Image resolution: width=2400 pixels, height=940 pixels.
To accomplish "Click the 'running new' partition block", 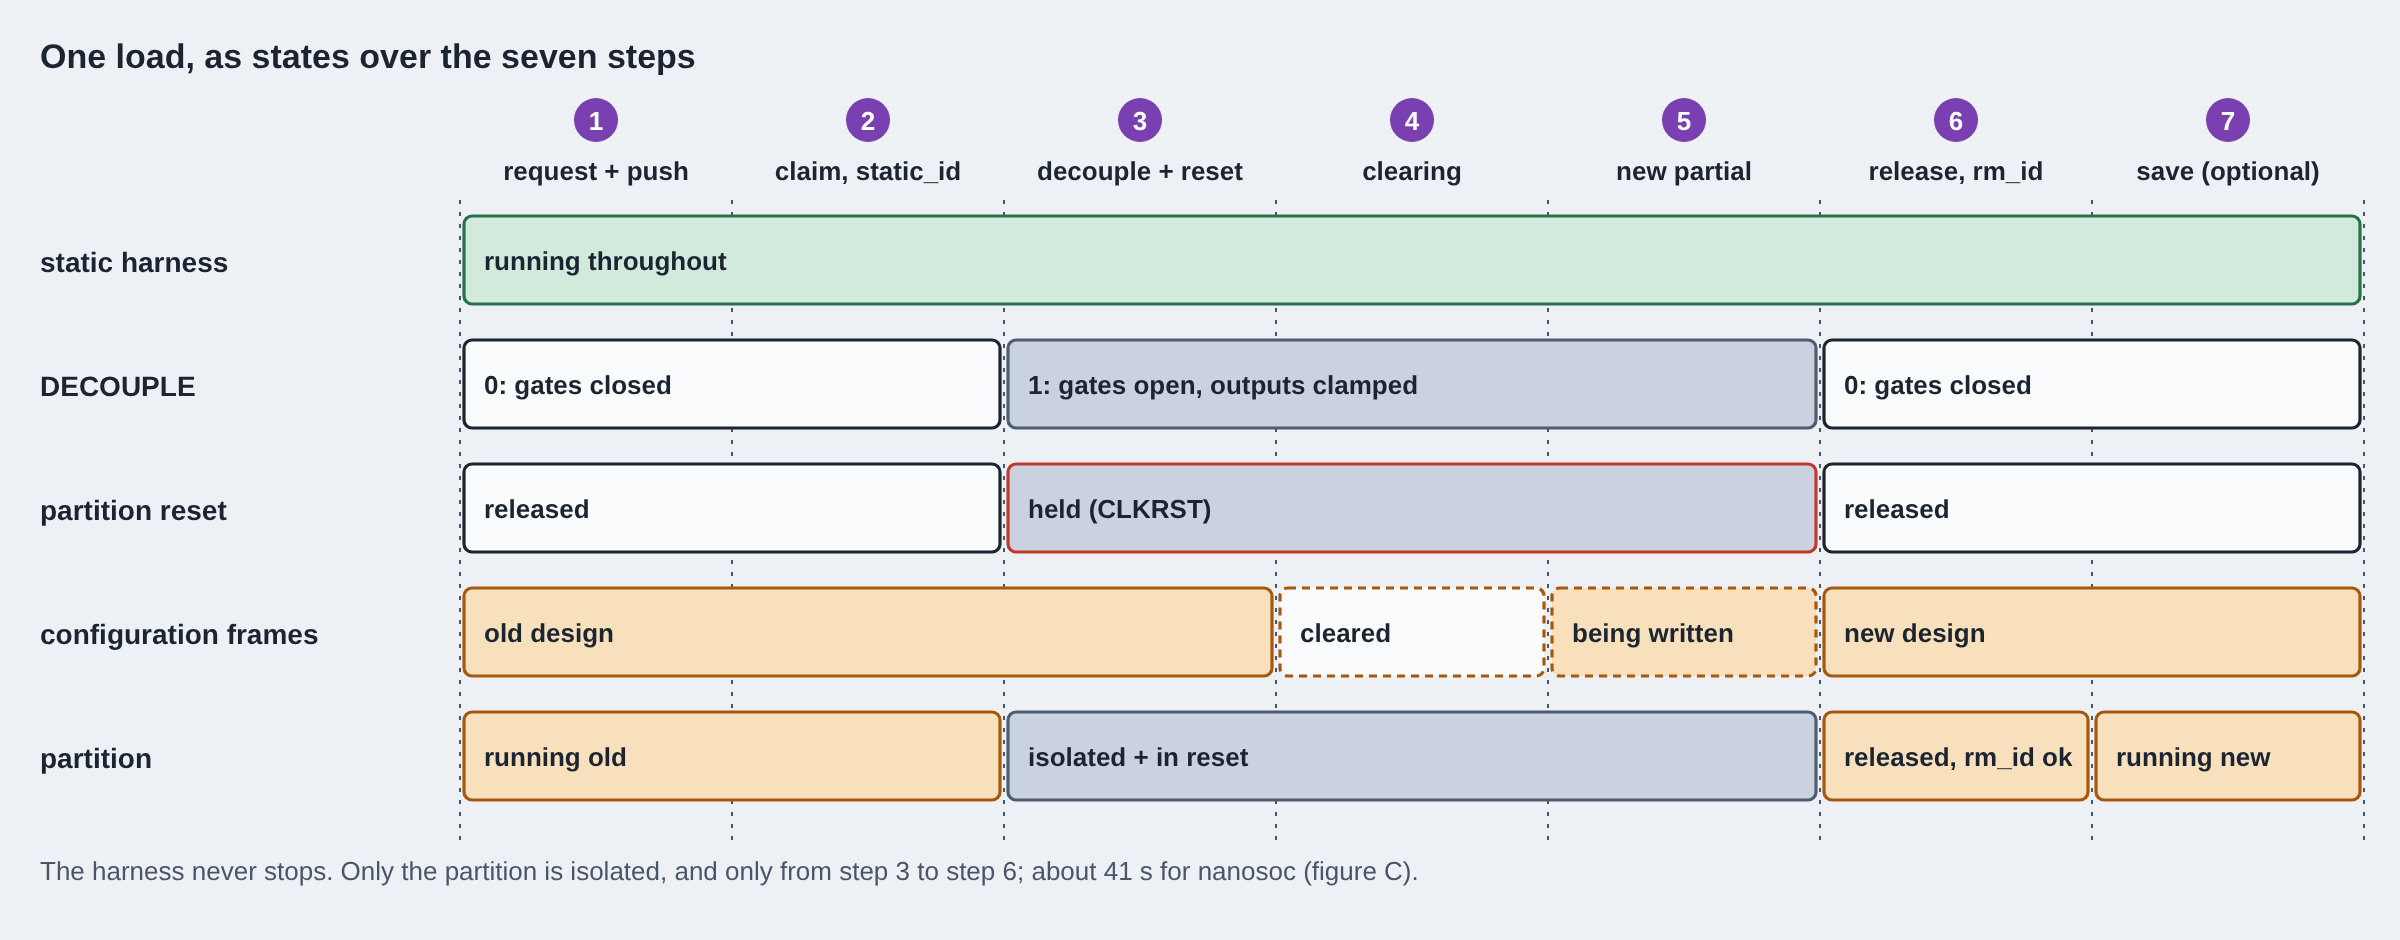I will 2228,756.
